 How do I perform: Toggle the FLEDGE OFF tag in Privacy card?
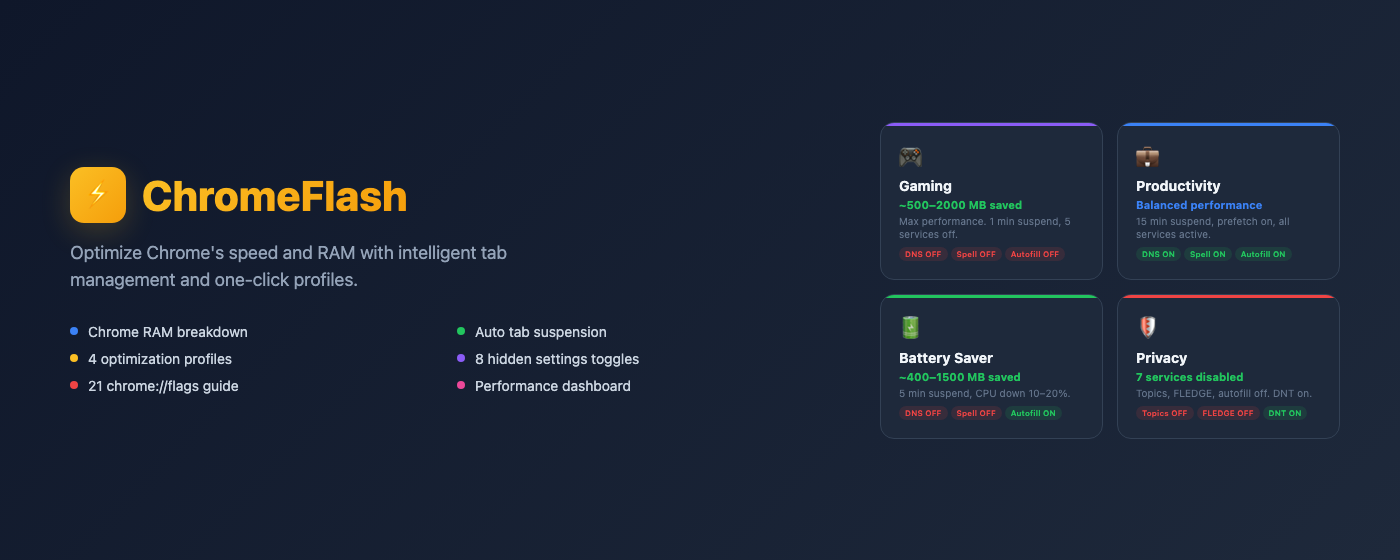coord(1227,413)
